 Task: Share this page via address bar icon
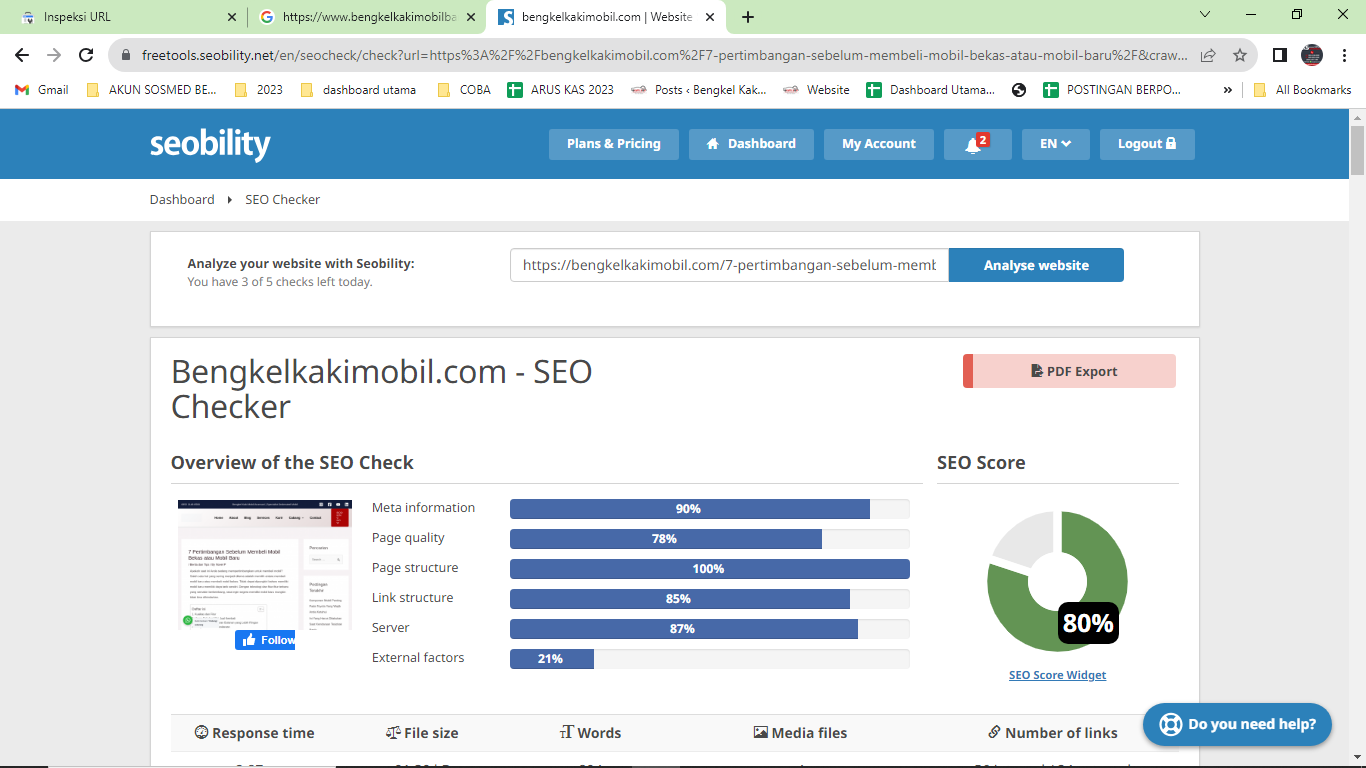1208,55
